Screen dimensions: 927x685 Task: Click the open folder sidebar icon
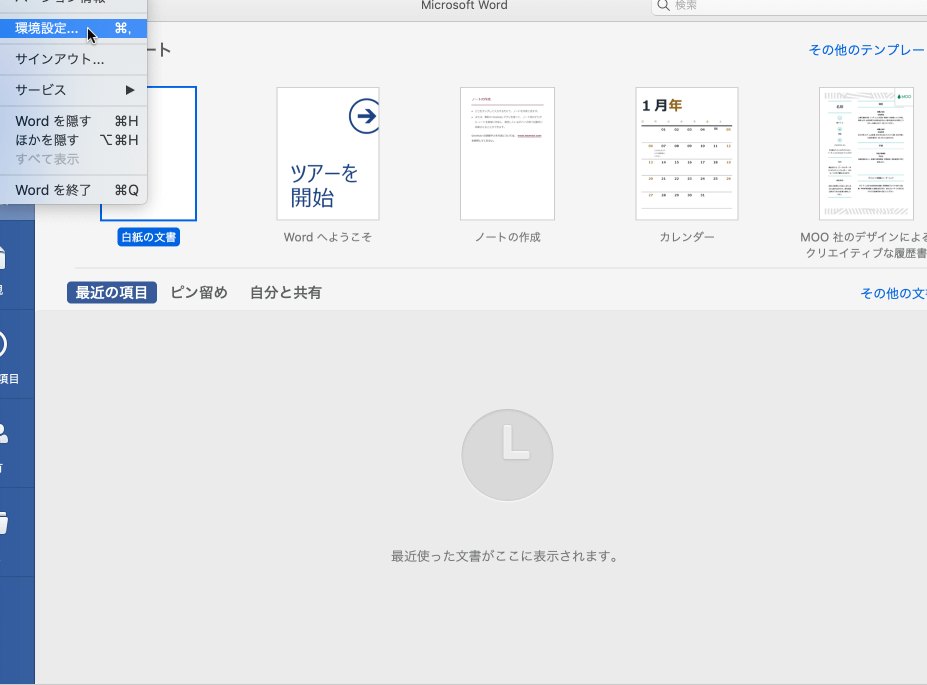click(x=3, y=523)
